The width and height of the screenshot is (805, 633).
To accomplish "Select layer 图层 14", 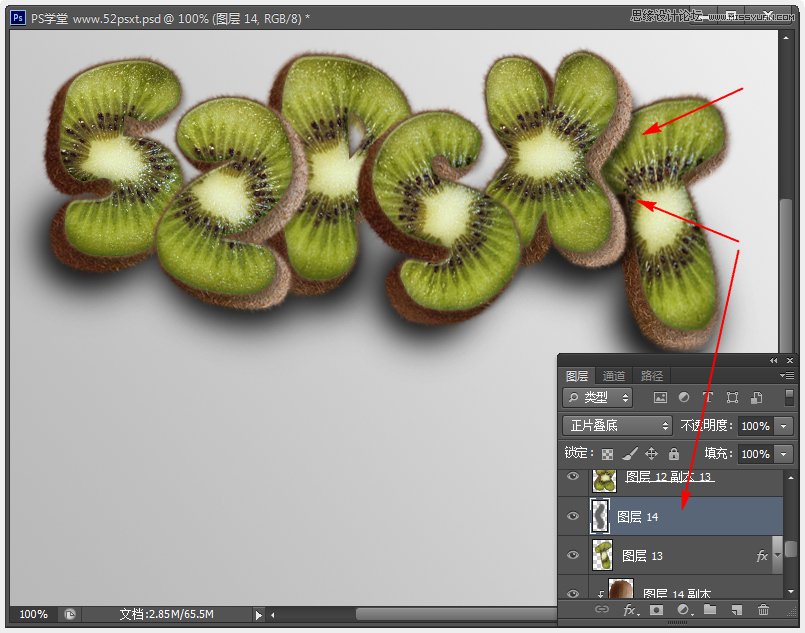I will [670, 516].
